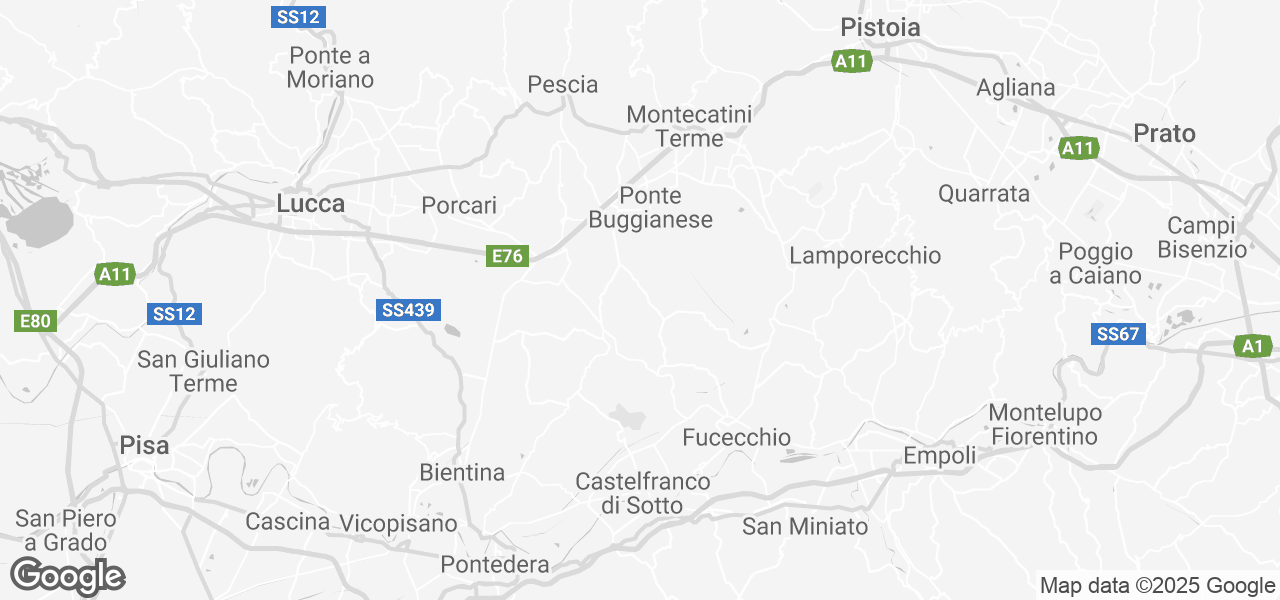Click the SS439 road shield icon
Viewport: 1280px width, 600px height.
[x=409, y=310]
